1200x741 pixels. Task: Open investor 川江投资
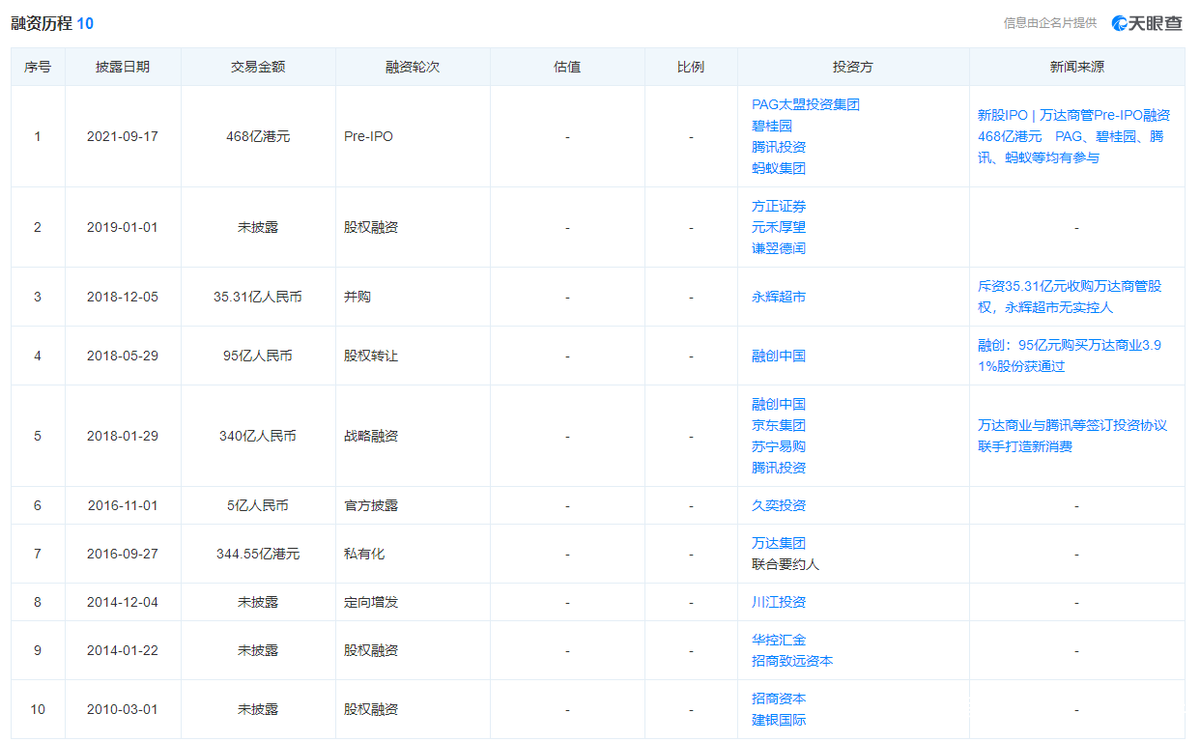coord(779,602)
